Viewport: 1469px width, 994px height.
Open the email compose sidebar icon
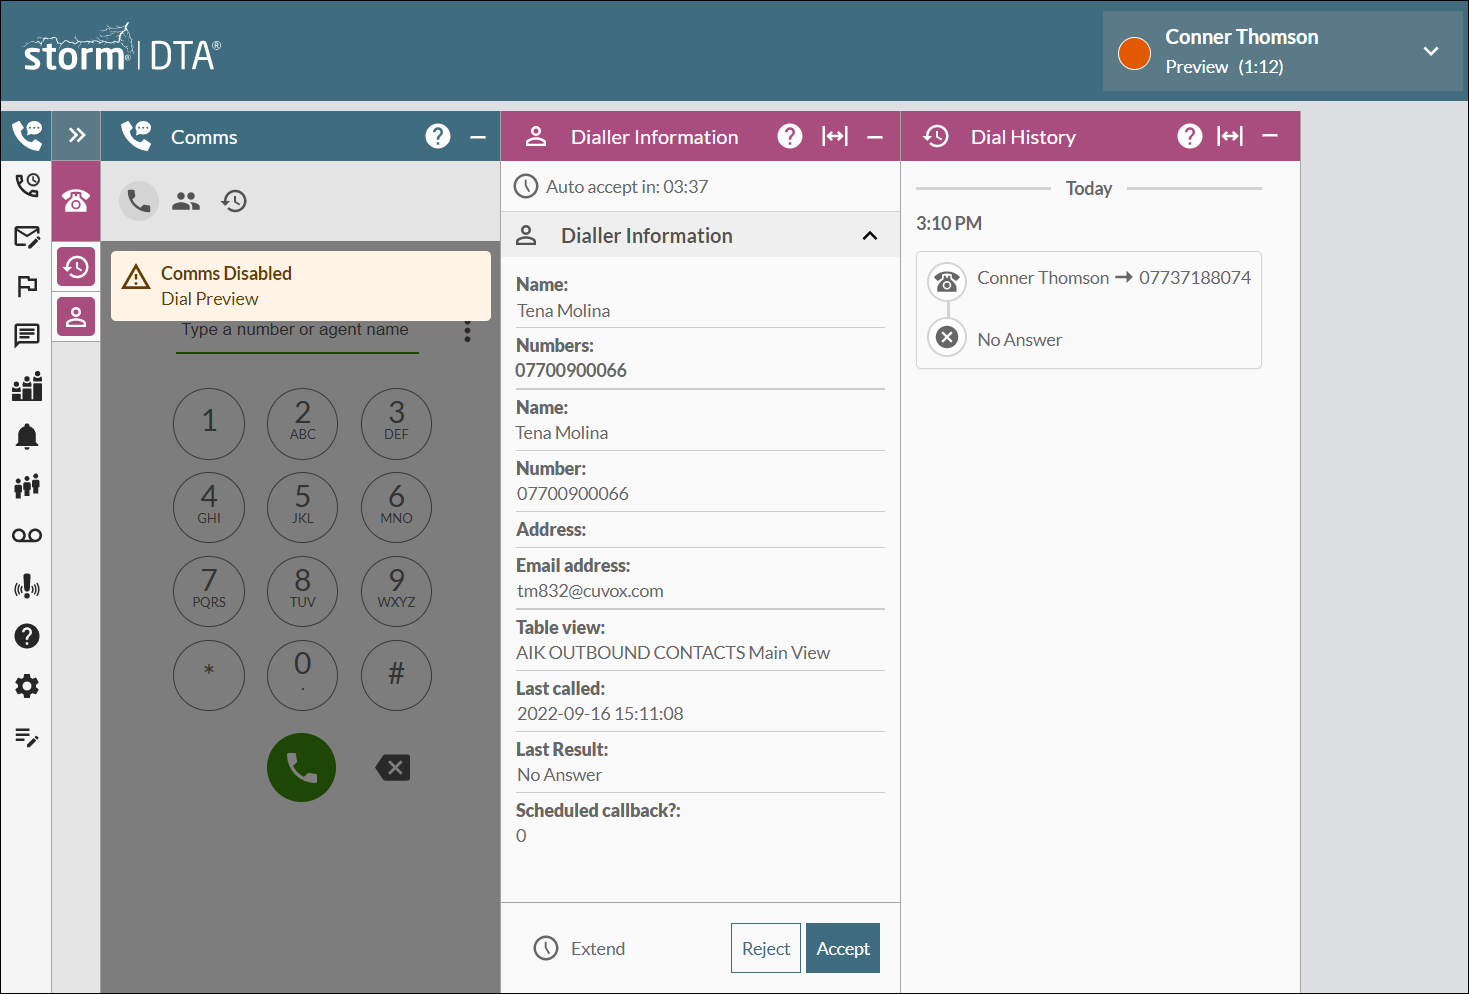[27, 236]
